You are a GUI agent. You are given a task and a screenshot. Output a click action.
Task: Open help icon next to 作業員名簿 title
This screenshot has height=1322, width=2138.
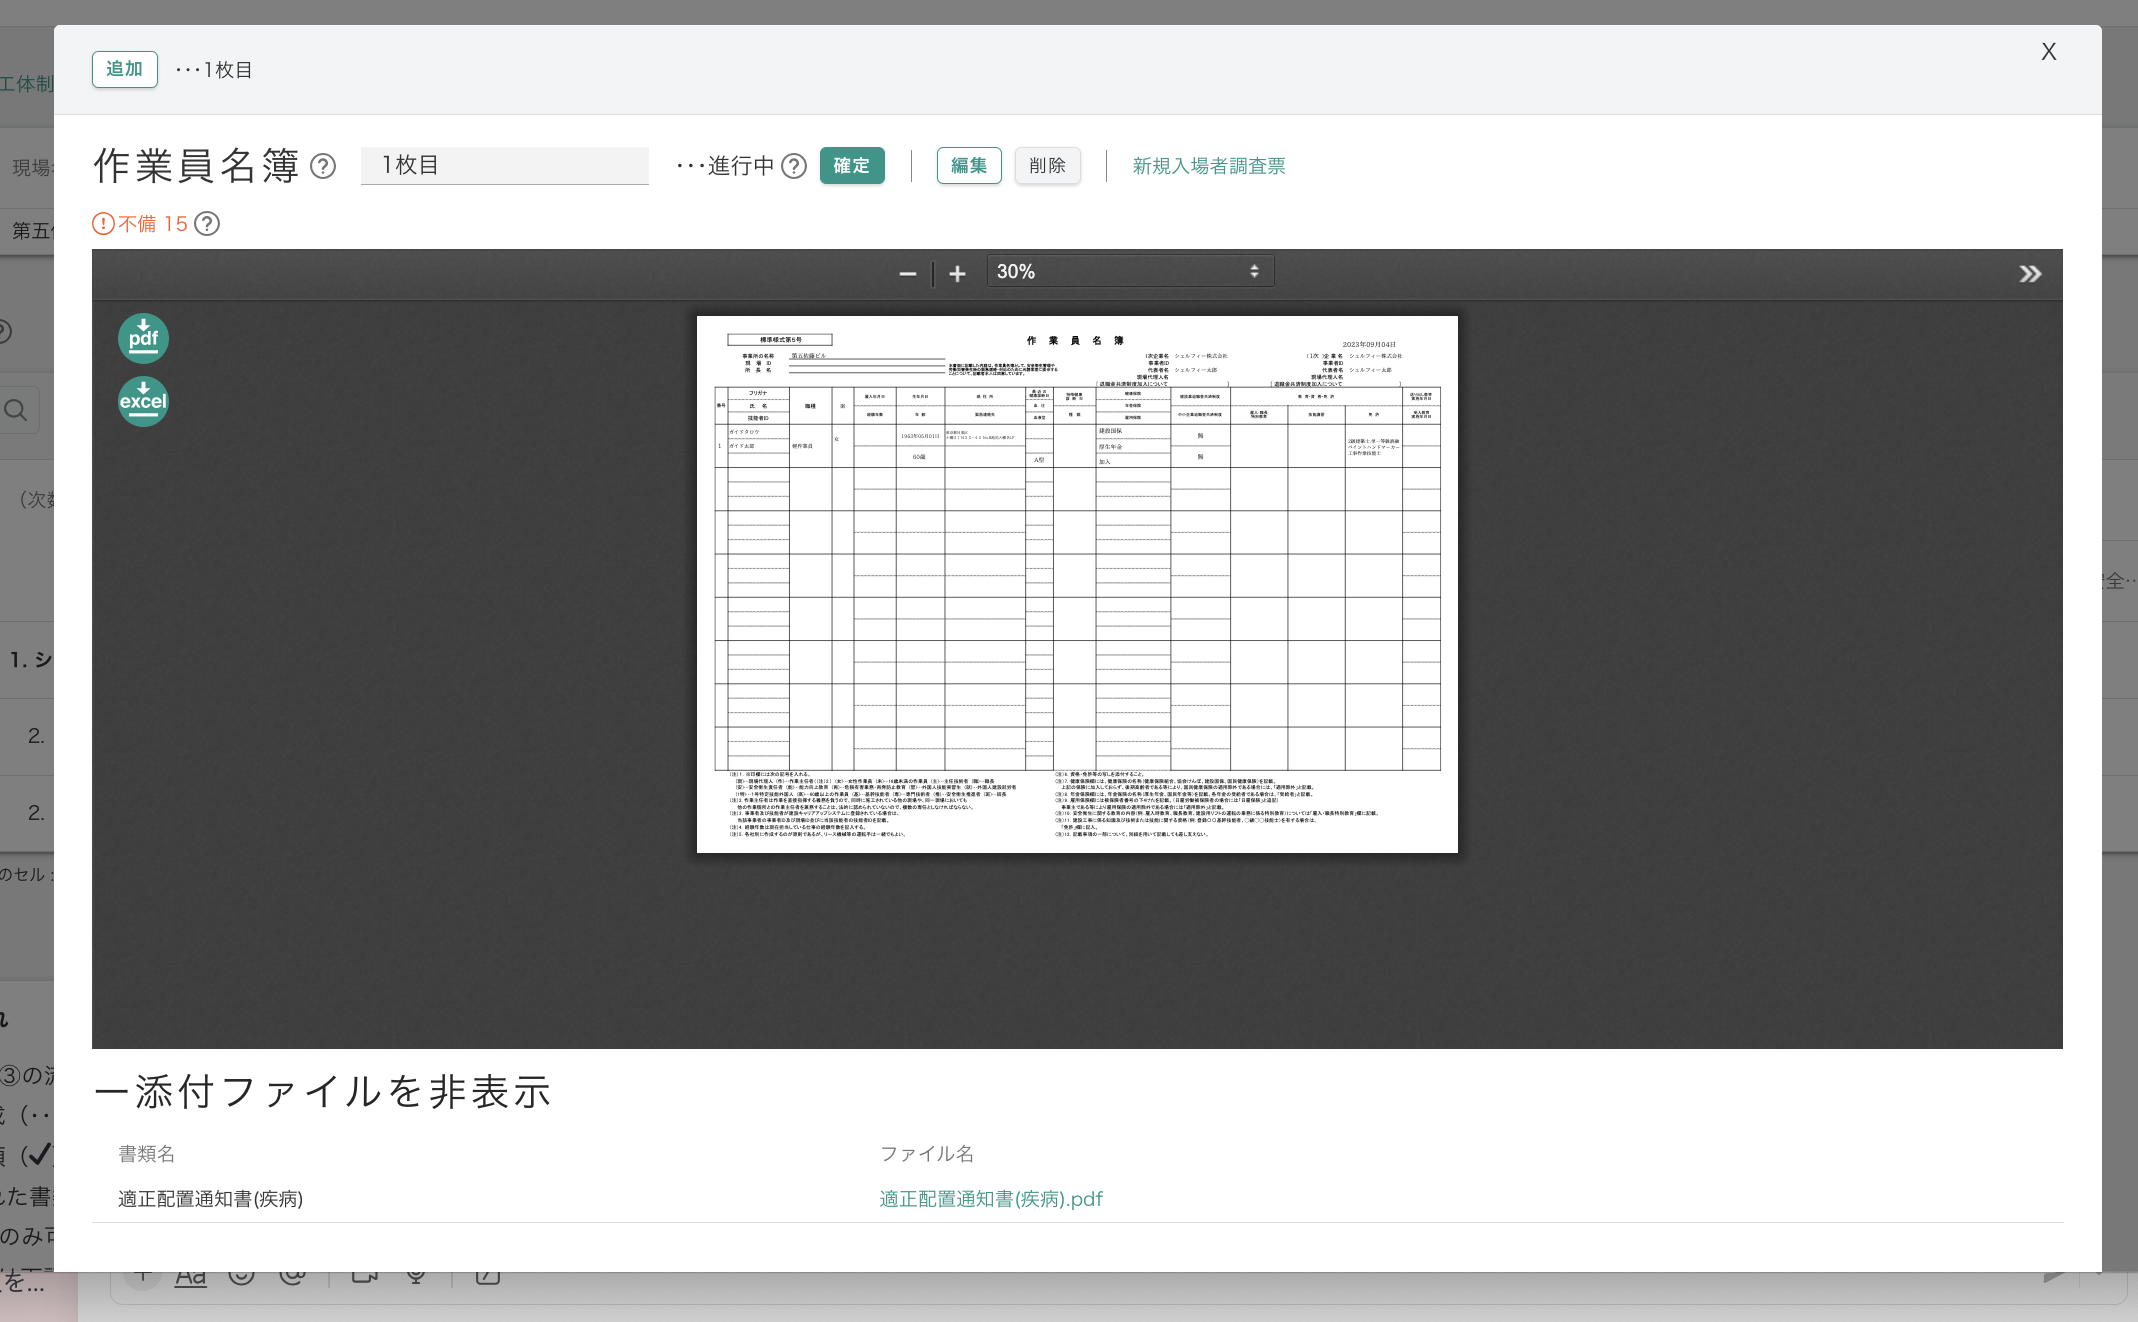[323, 166]
